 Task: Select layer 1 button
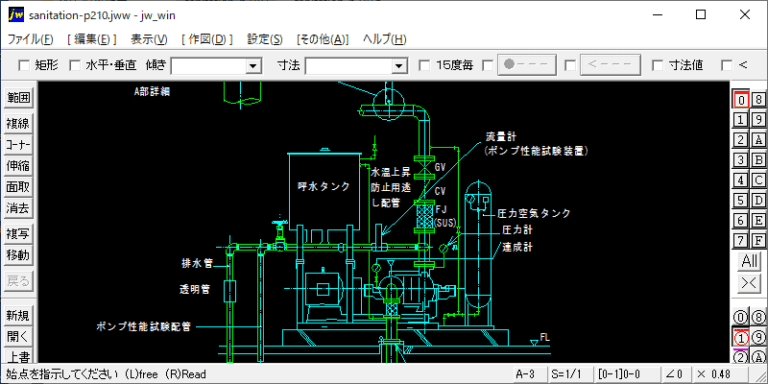(x=741, y=120)
